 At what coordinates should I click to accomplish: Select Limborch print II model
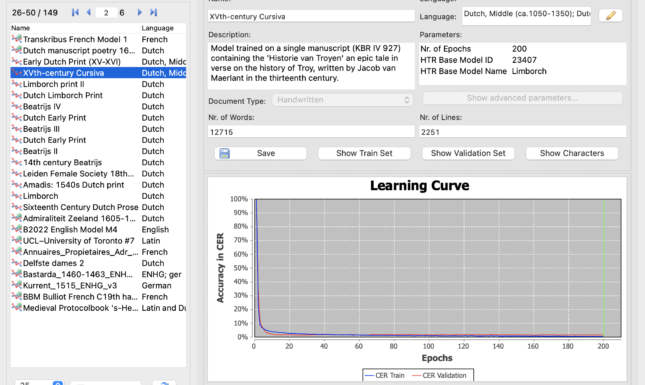click(98, 84)
